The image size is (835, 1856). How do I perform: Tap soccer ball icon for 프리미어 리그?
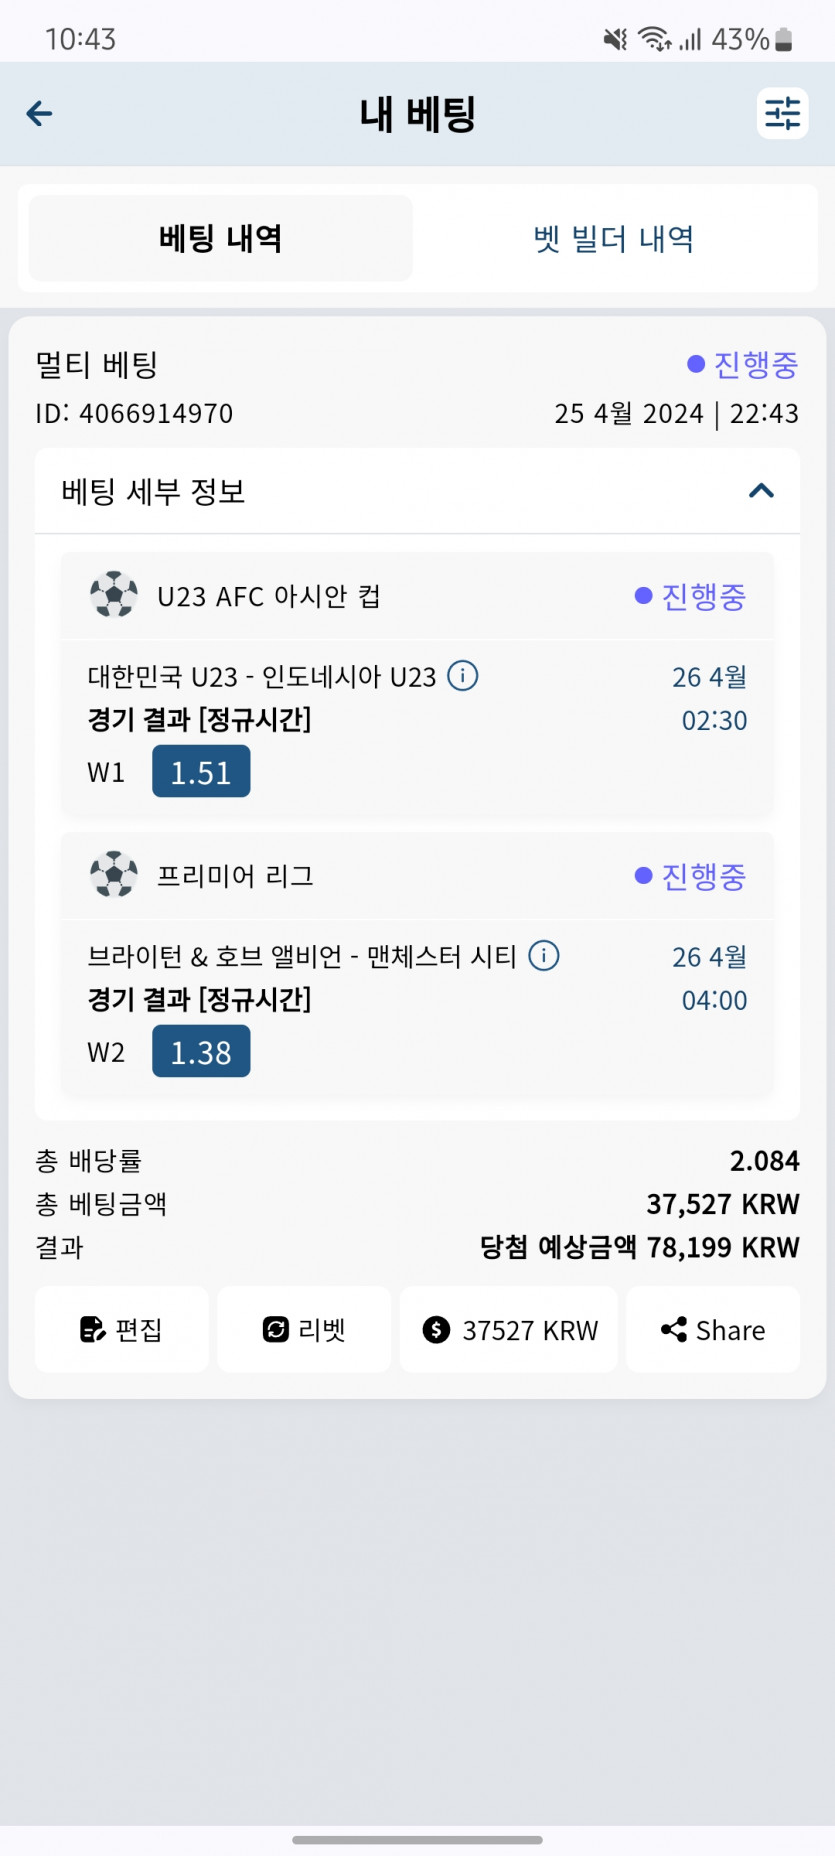tap(114, 875)
